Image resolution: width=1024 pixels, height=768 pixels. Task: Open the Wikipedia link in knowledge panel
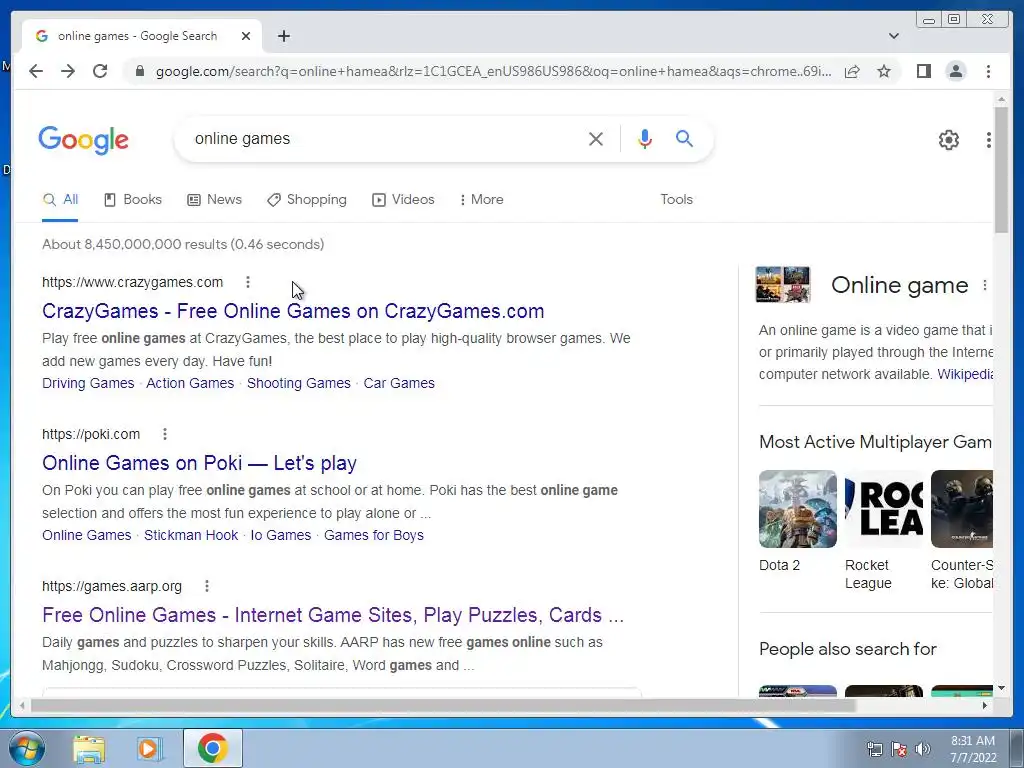pyautogui.click(x=965, y=374)
